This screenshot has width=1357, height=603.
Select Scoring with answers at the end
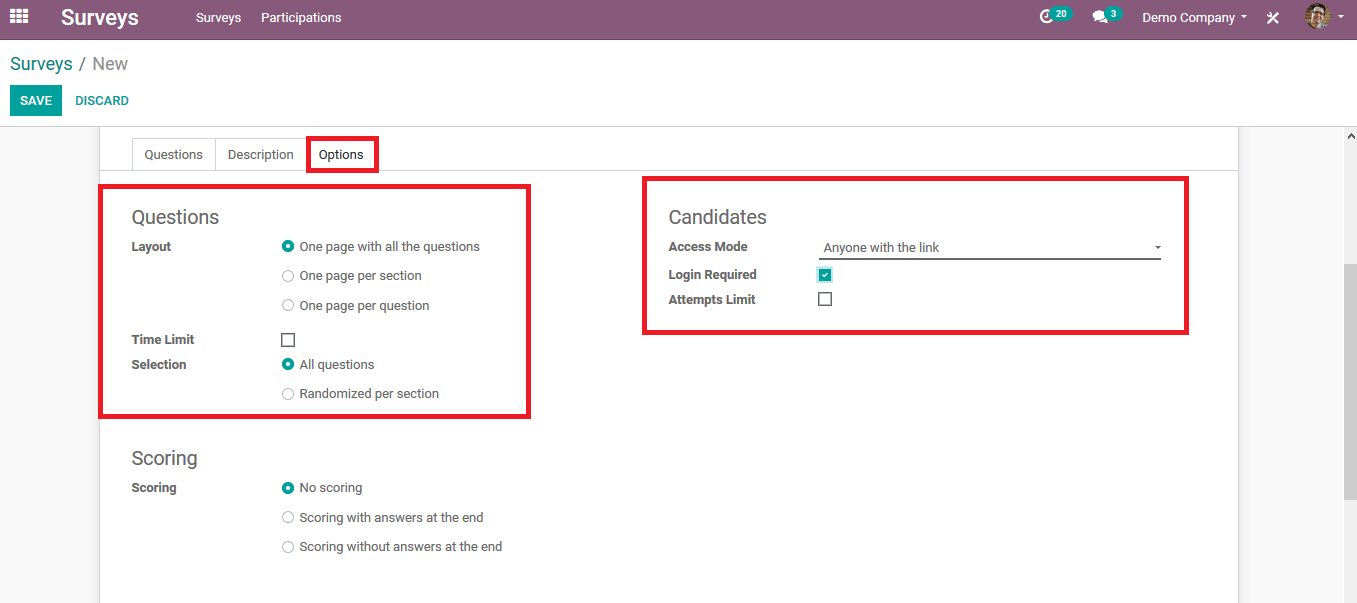tap(288, 518)
